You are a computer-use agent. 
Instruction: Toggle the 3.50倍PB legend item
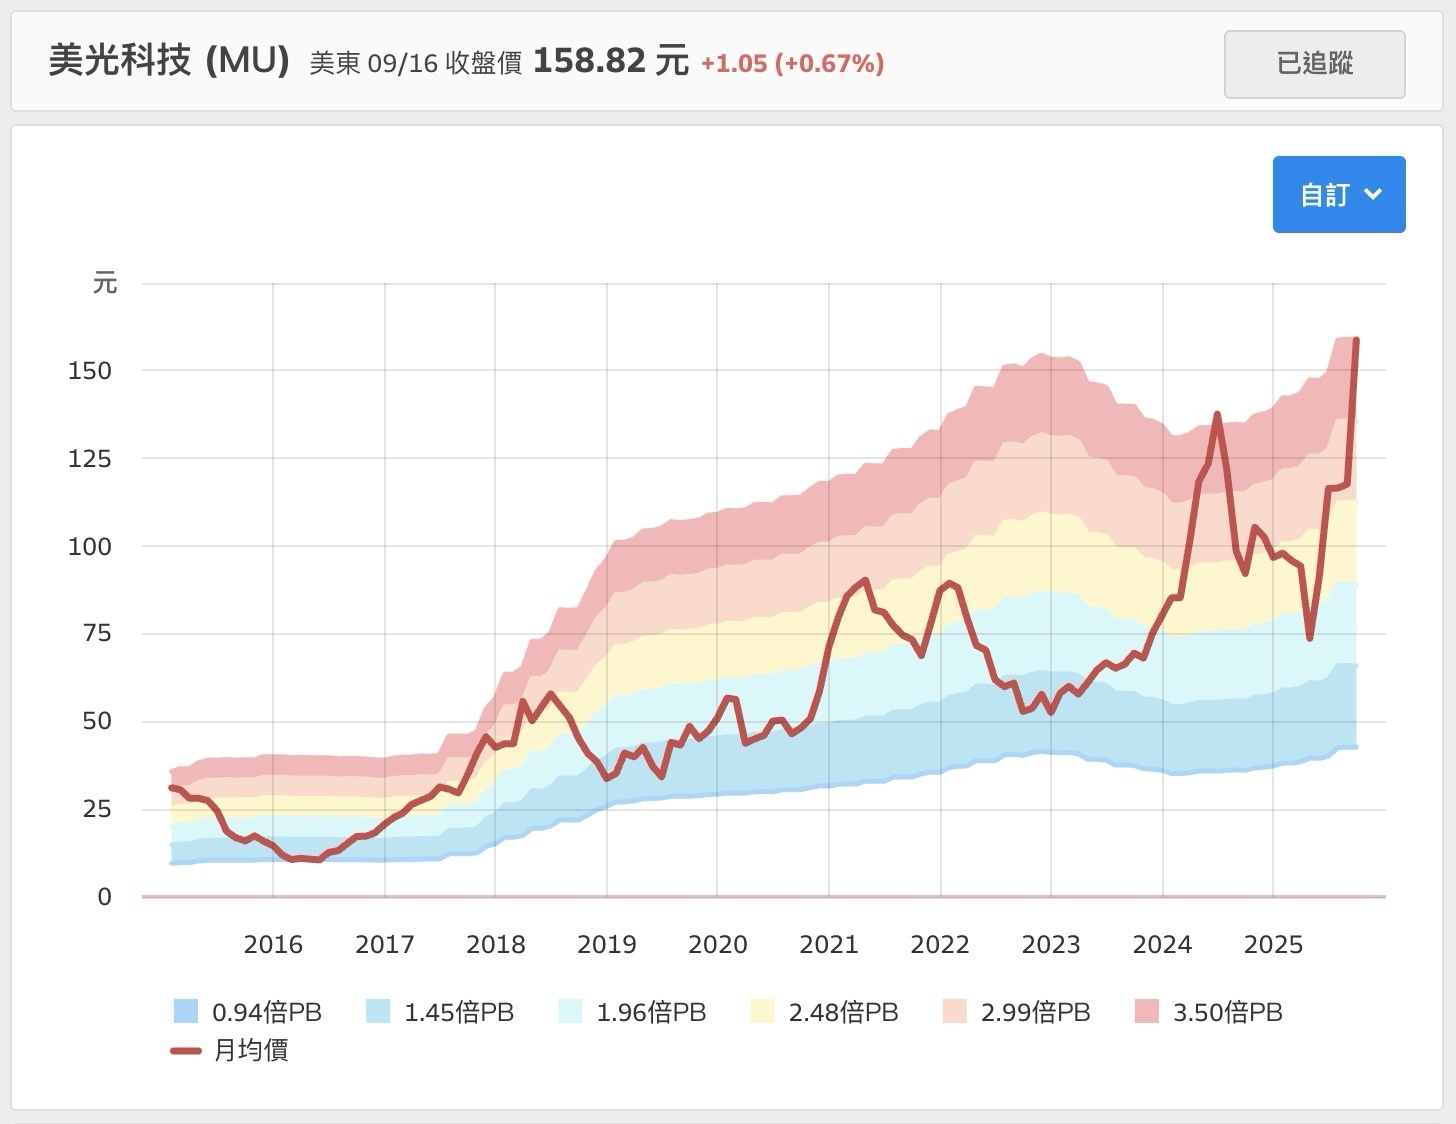pos(1208,1012)
